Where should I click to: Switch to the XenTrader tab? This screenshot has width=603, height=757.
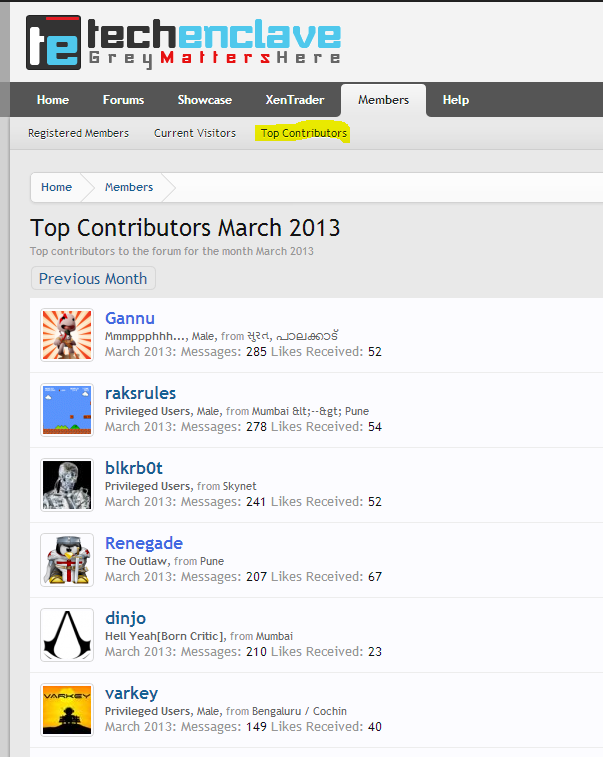294,100
